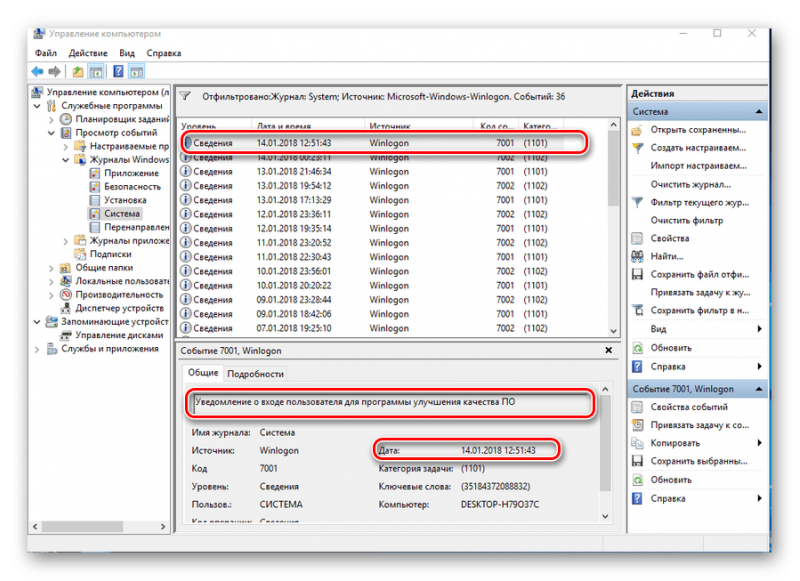
Task: Click the Просмотр событий tree icon
Action: coord(66,133)
